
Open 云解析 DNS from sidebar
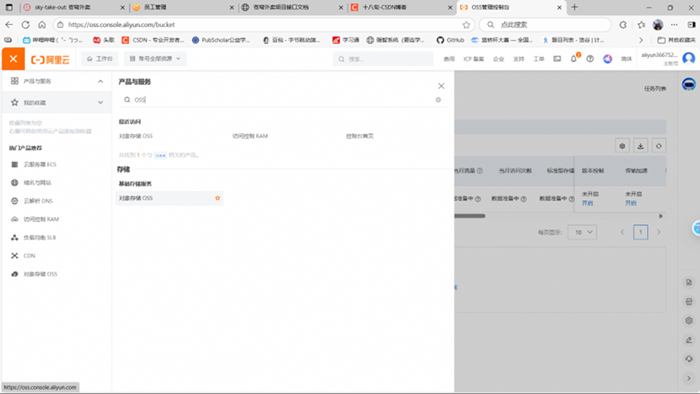click(x=38, y=201)
